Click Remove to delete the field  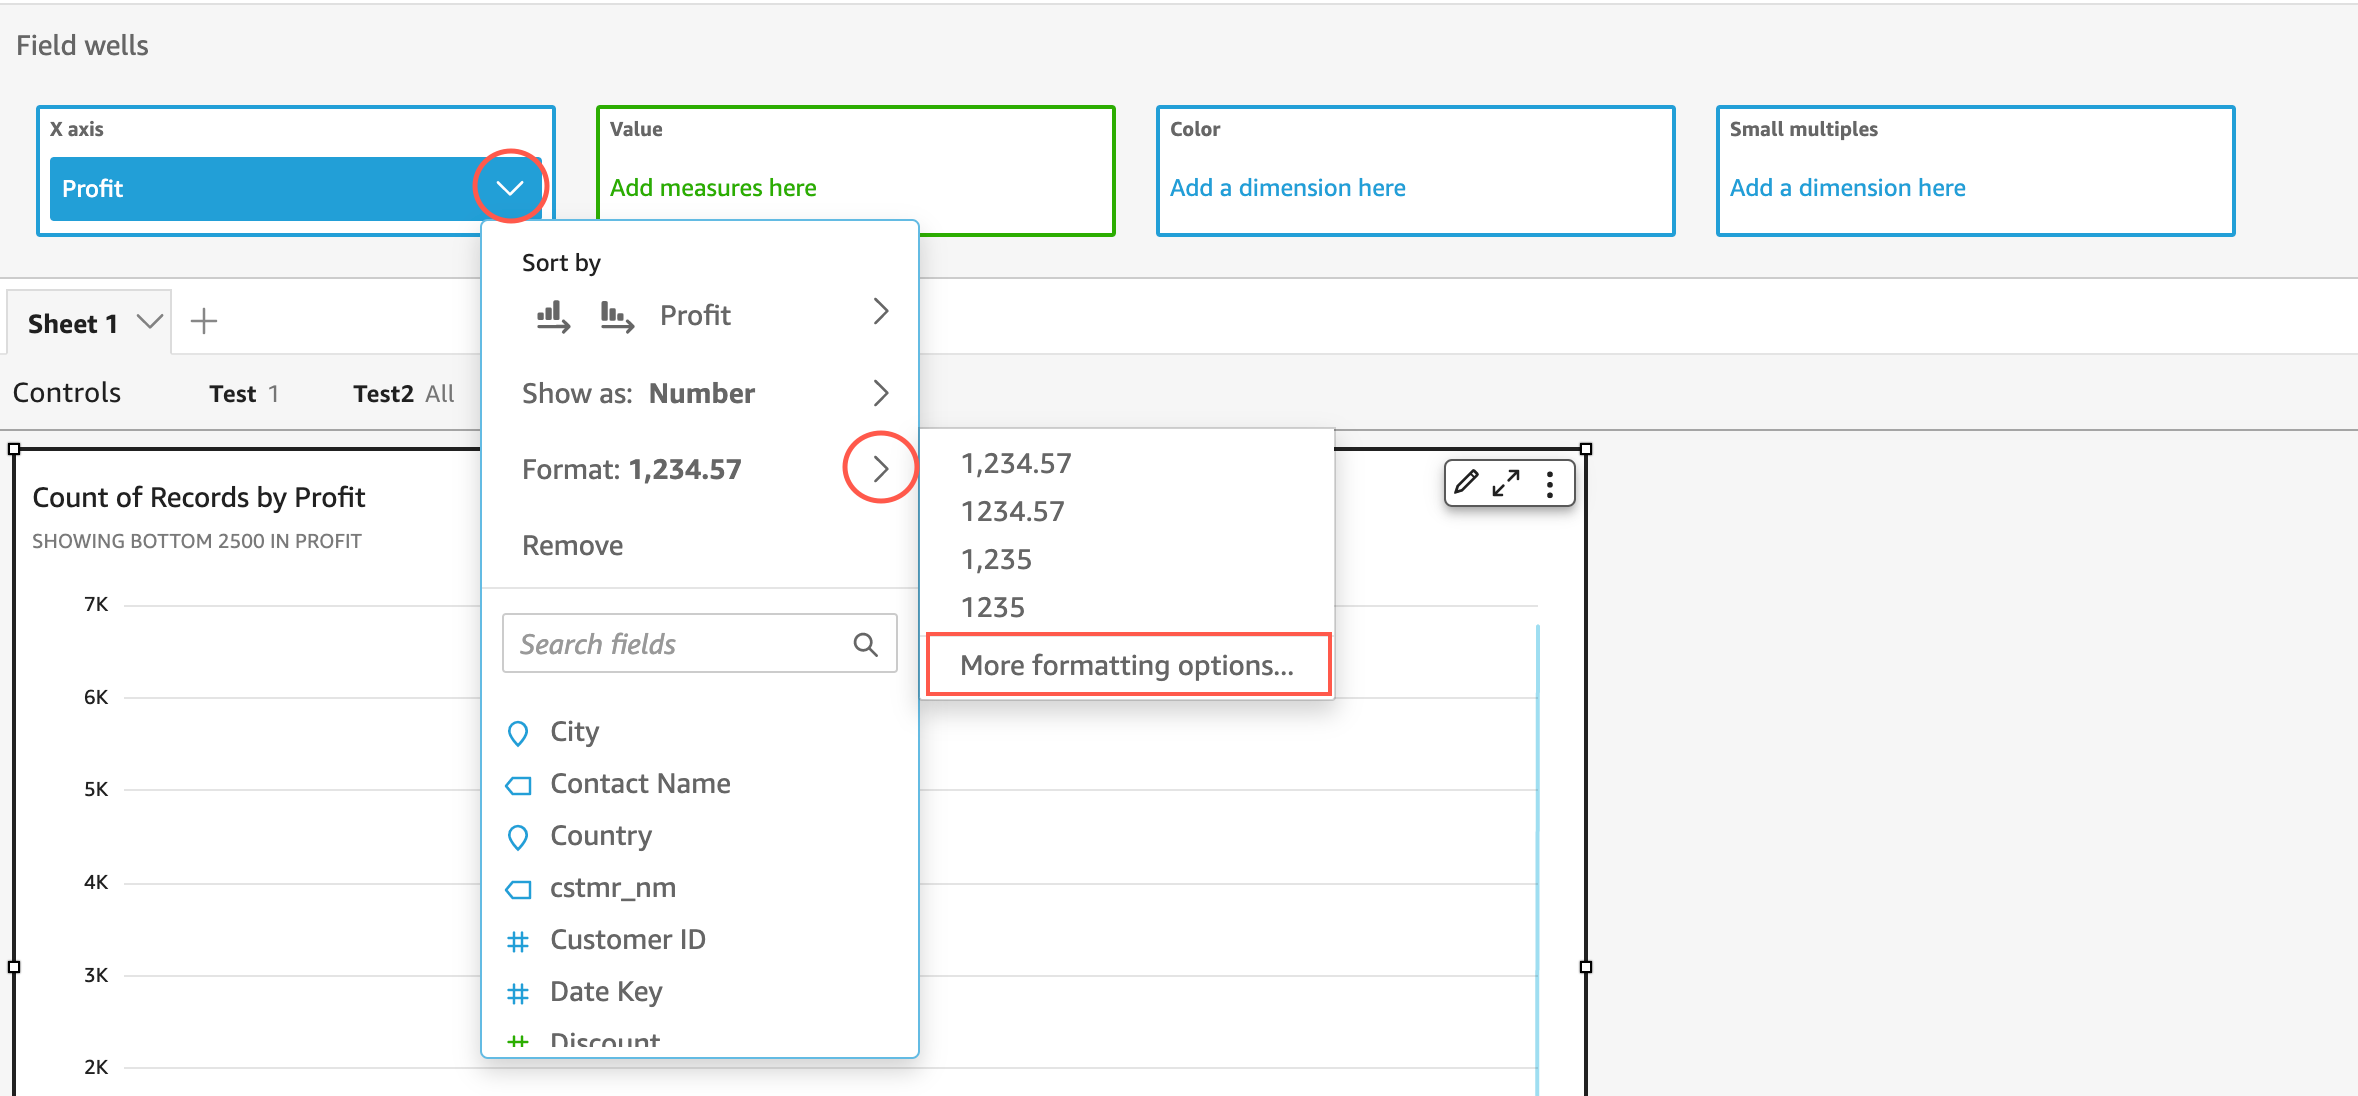pyautogui.click(x=572, y=545)
